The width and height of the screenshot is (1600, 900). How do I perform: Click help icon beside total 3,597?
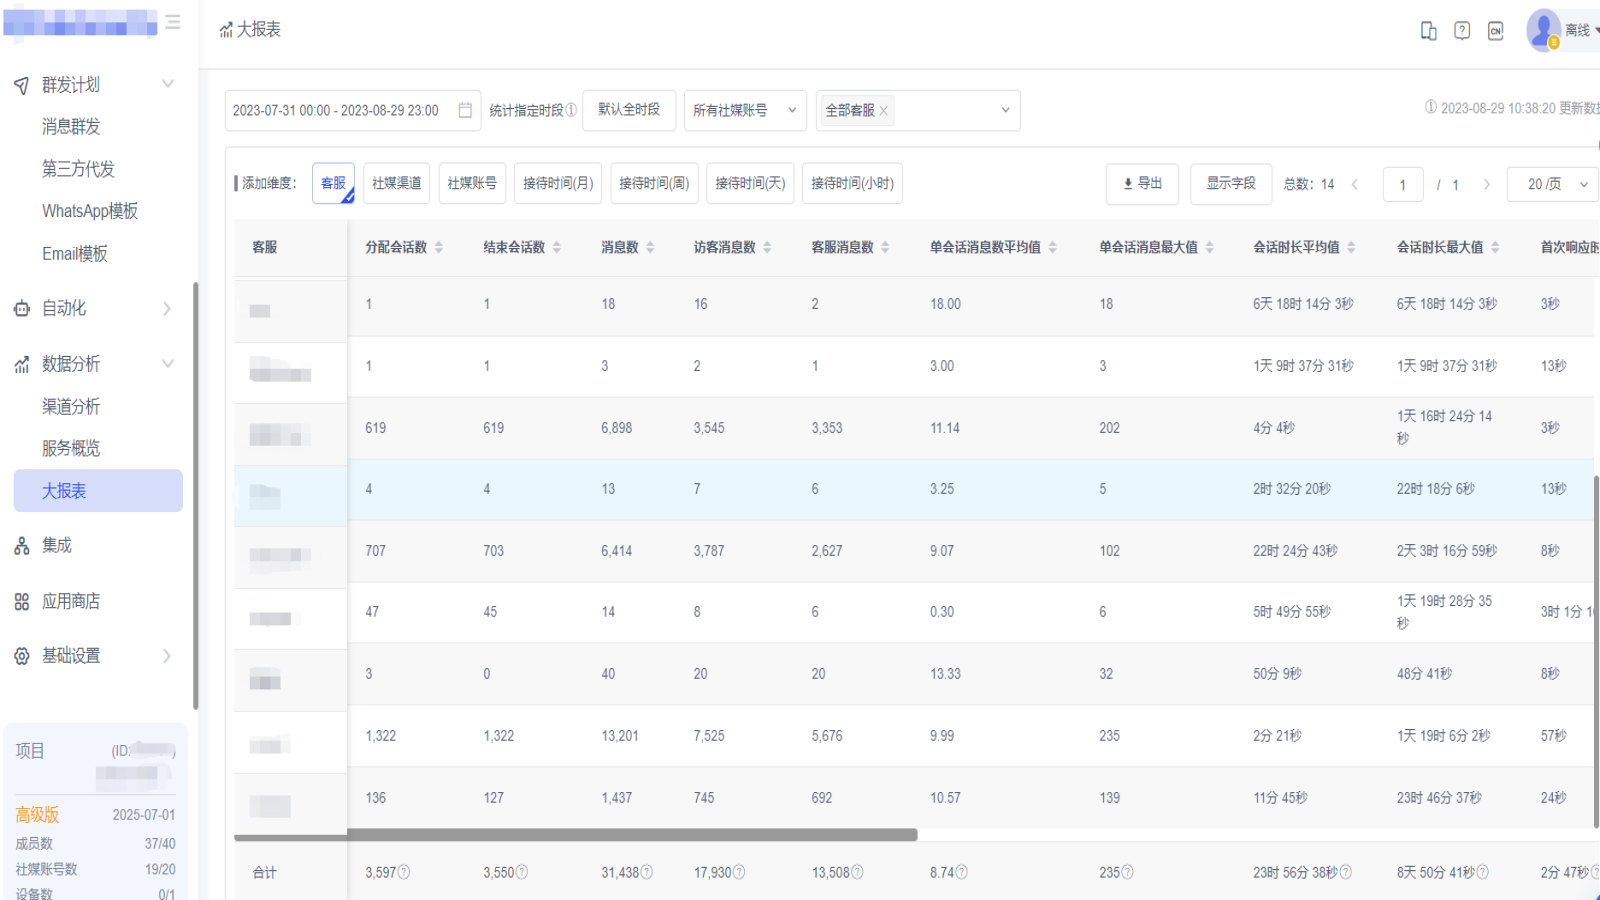click(404, 872)
